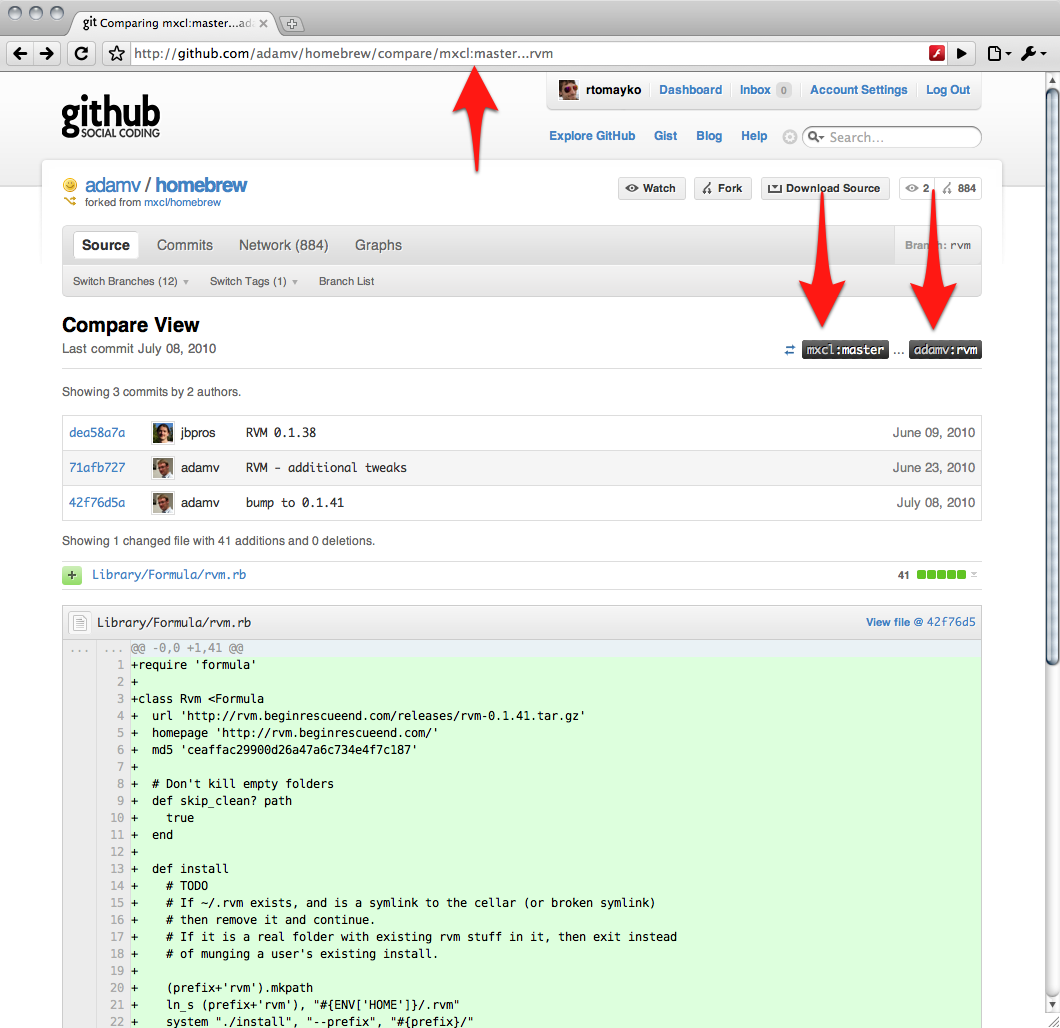This screenshot has width=1060, height=1028.
Task: Click the Download Source button
Action: point(825,188)
